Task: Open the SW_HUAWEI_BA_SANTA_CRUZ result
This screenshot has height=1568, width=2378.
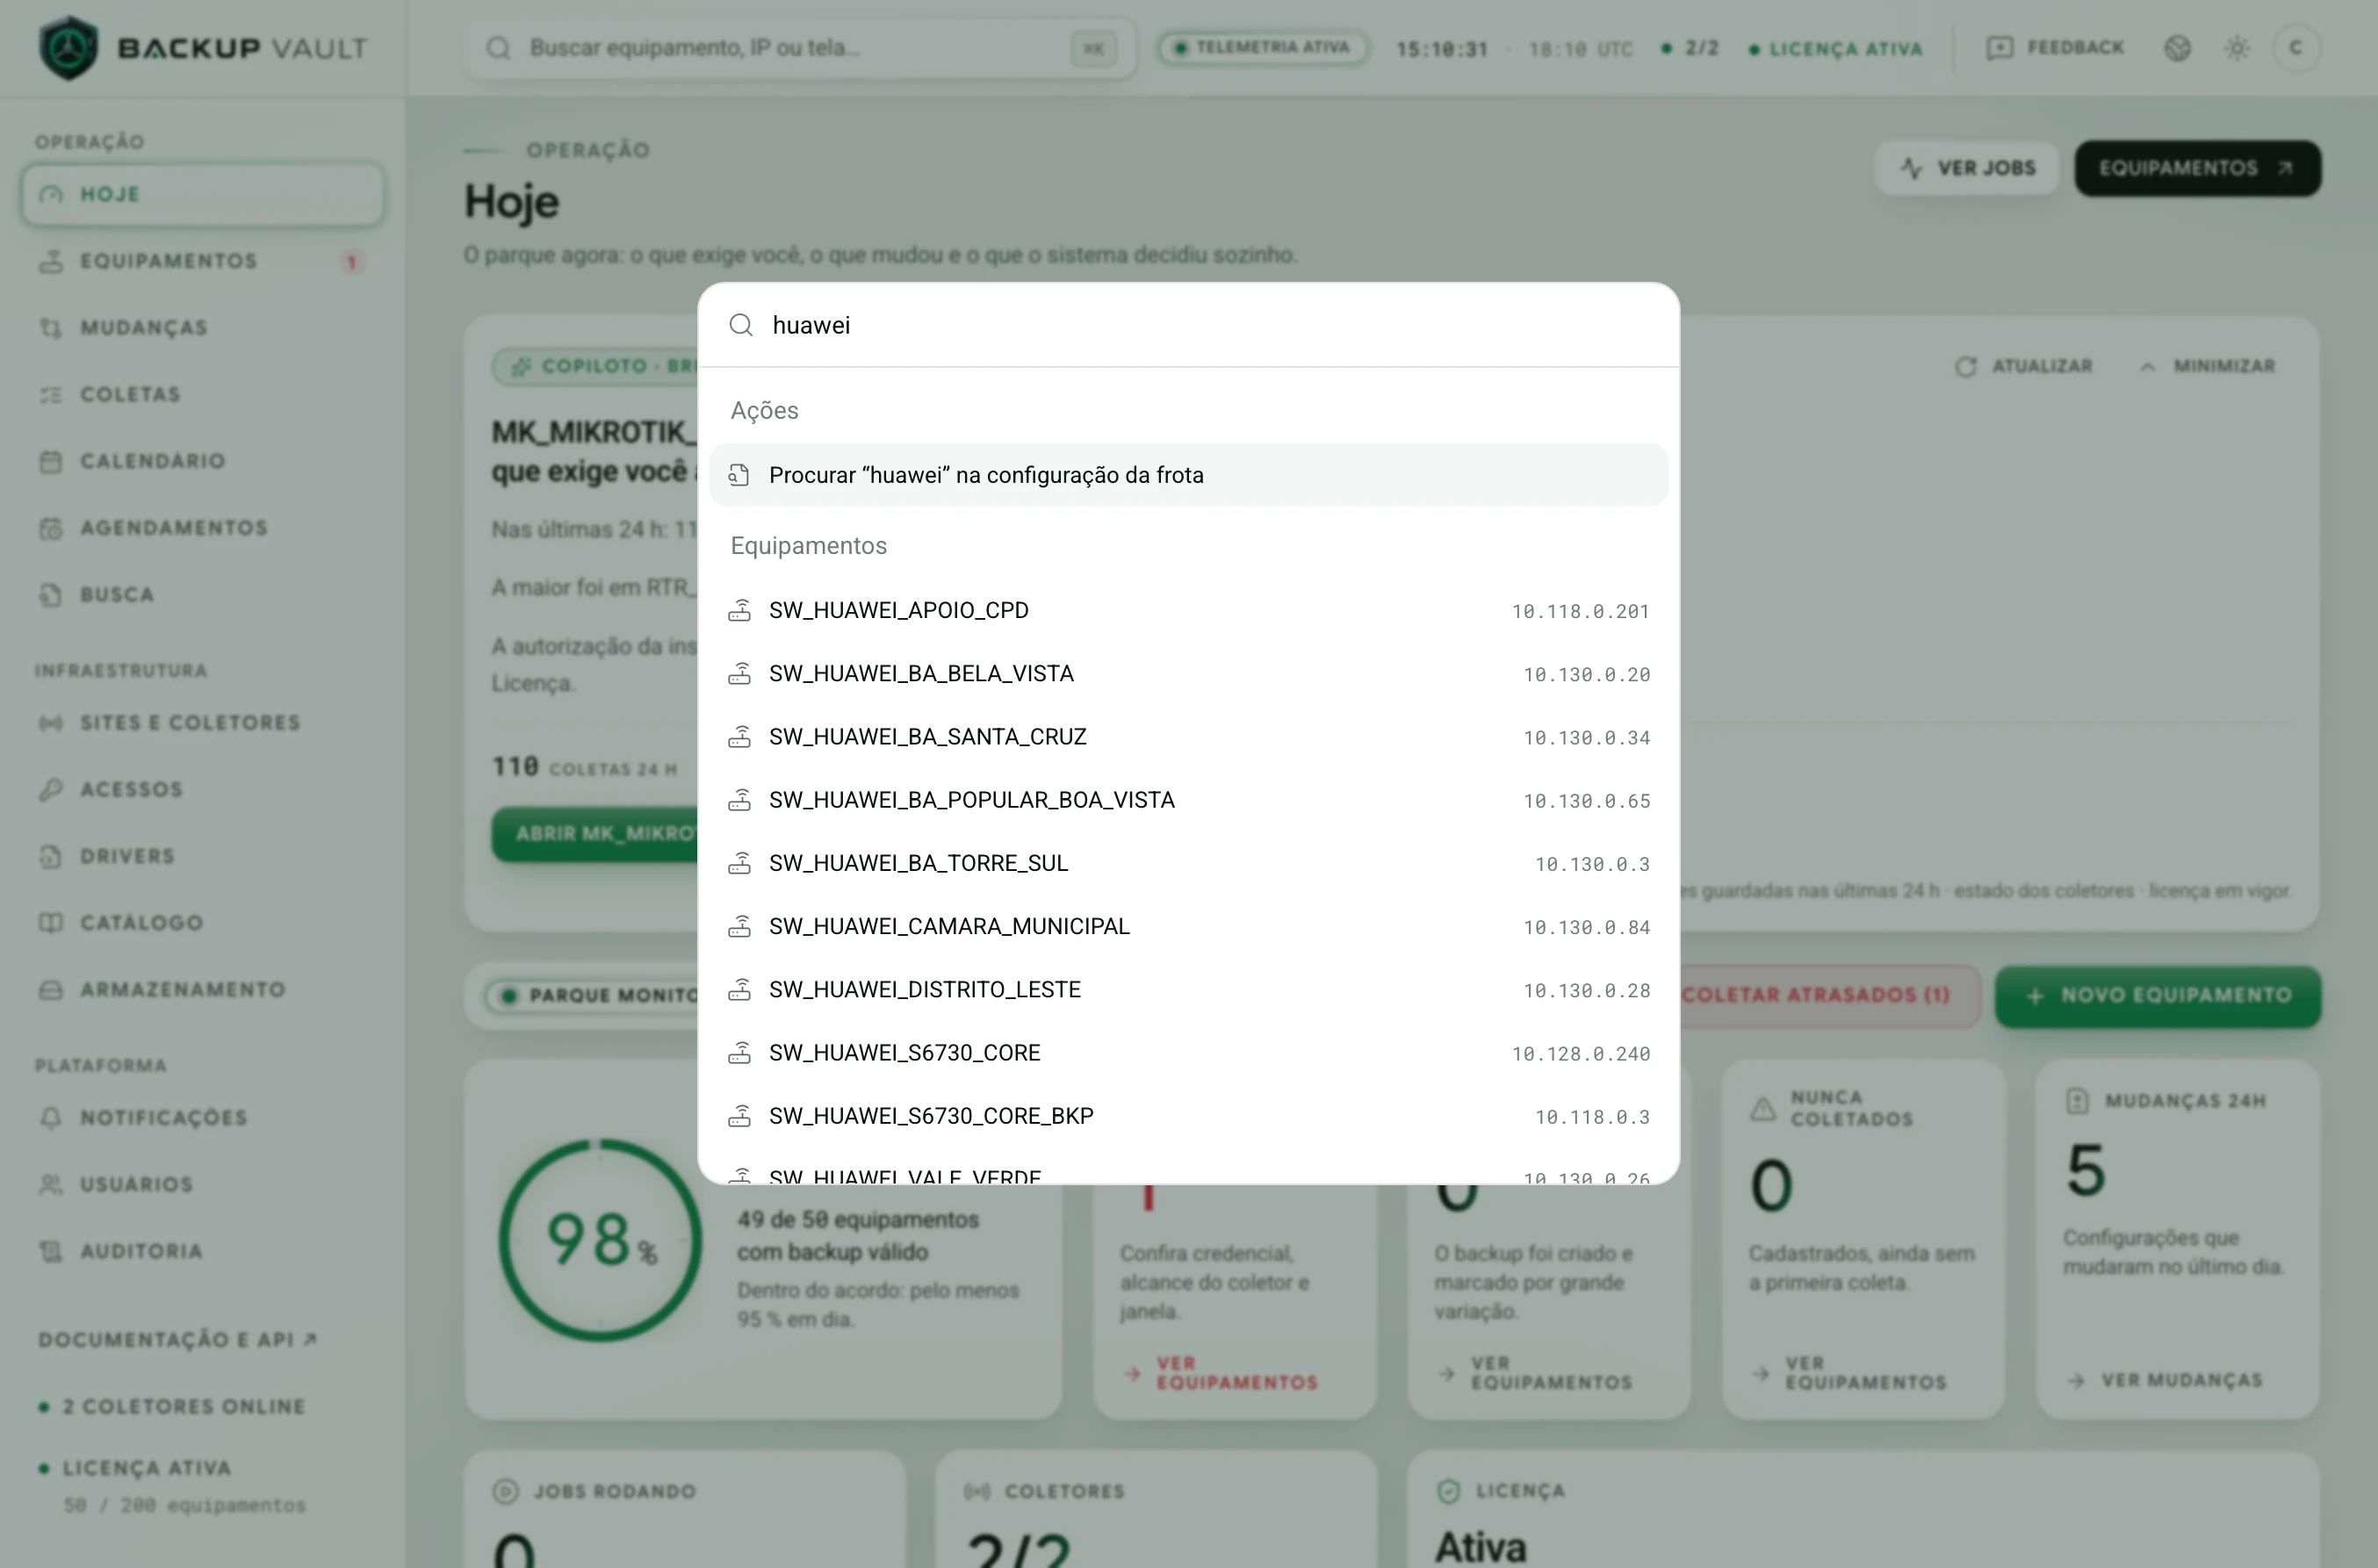Action: [x=1188, y=737]
